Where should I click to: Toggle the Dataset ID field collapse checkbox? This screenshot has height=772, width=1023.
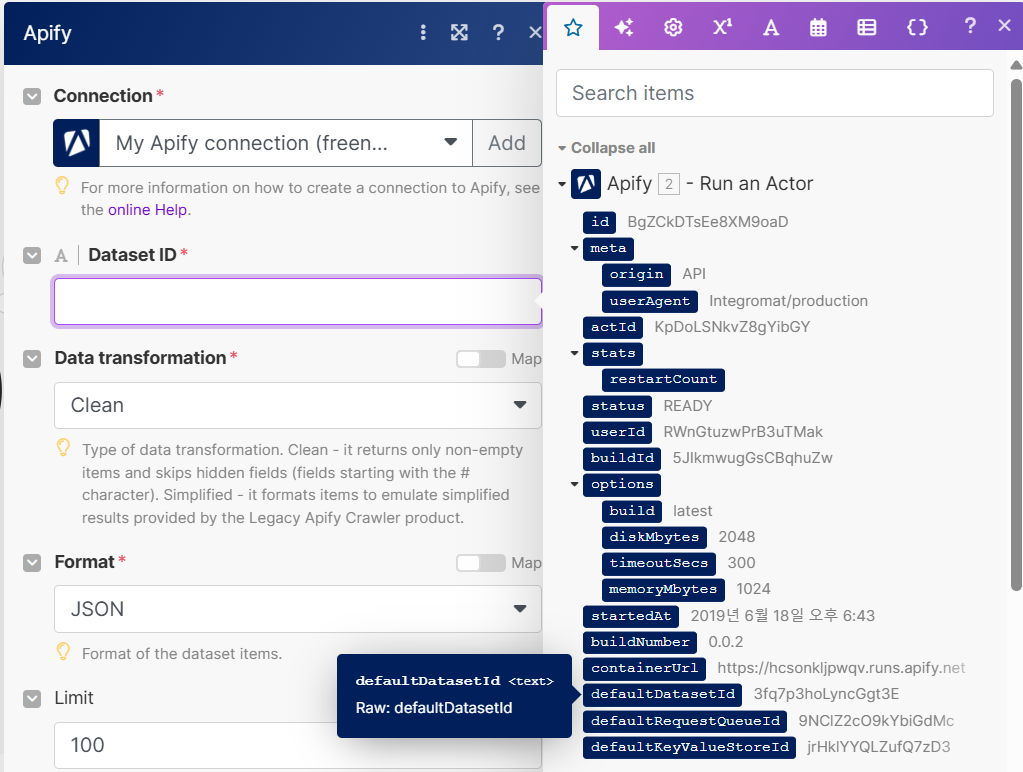pos(32,255)
